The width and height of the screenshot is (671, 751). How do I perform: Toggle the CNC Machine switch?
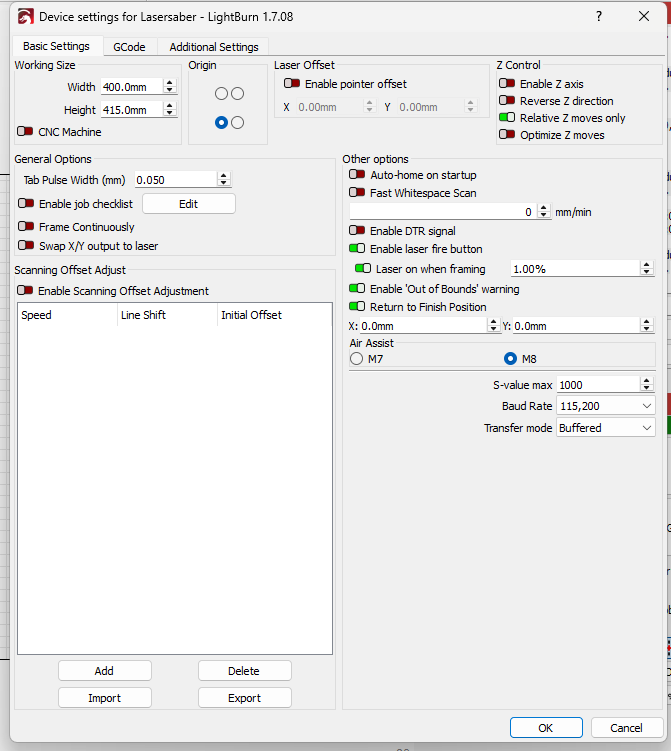click(x=25, y=132)
